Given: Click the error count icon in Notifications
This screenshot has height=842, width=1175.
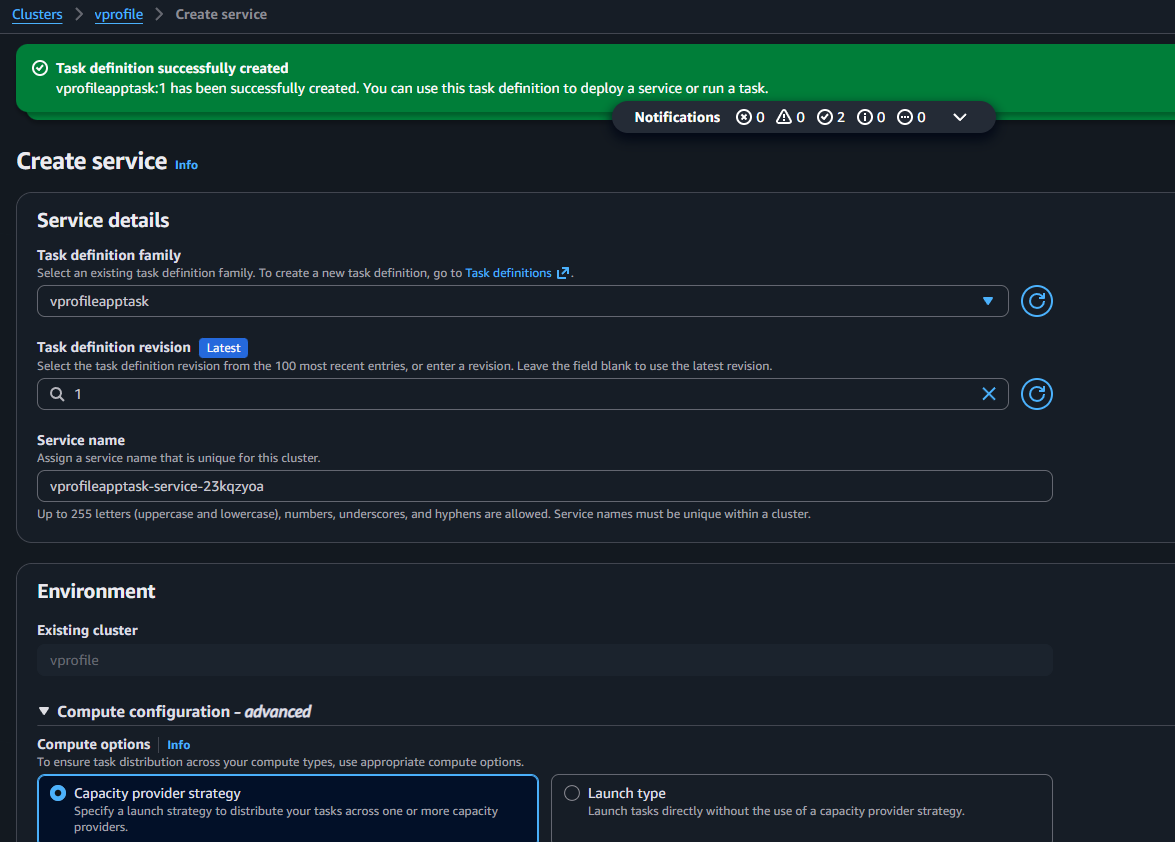Looking at the screenshot, I should (x=743, y=117).
